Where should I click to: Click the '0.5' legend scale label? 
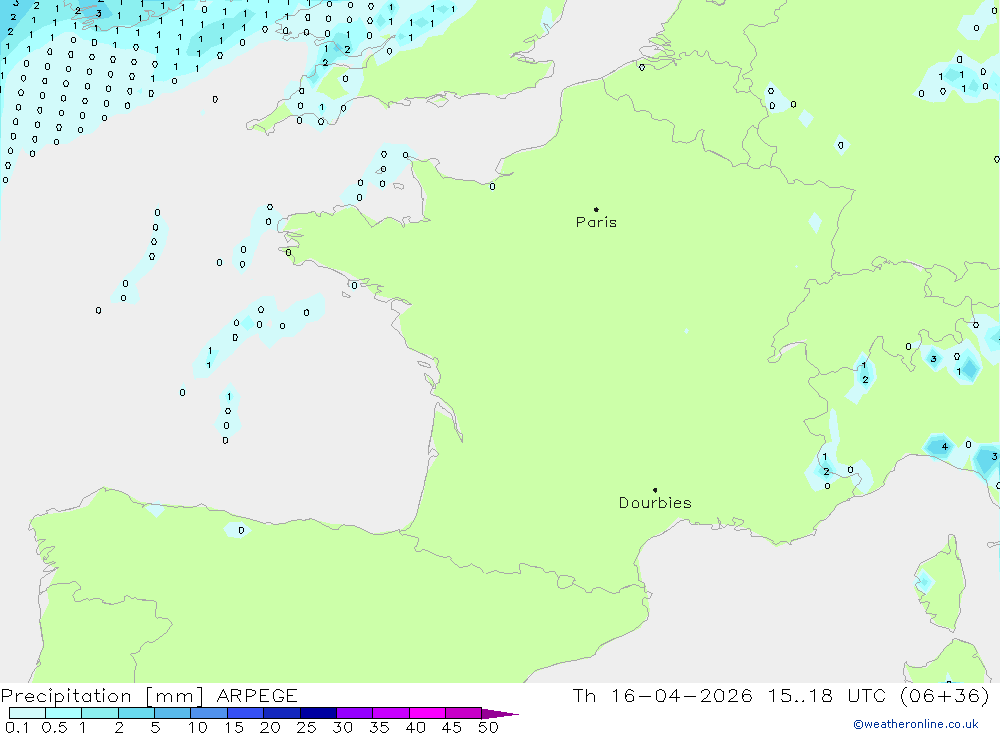point(54,727)
